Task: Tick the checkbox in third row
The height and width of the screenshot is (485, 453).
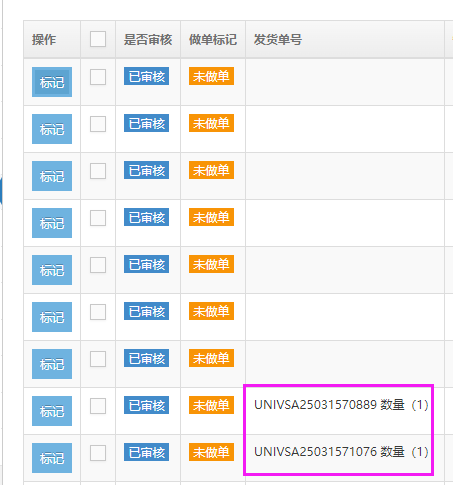Action: click(98, 171)
